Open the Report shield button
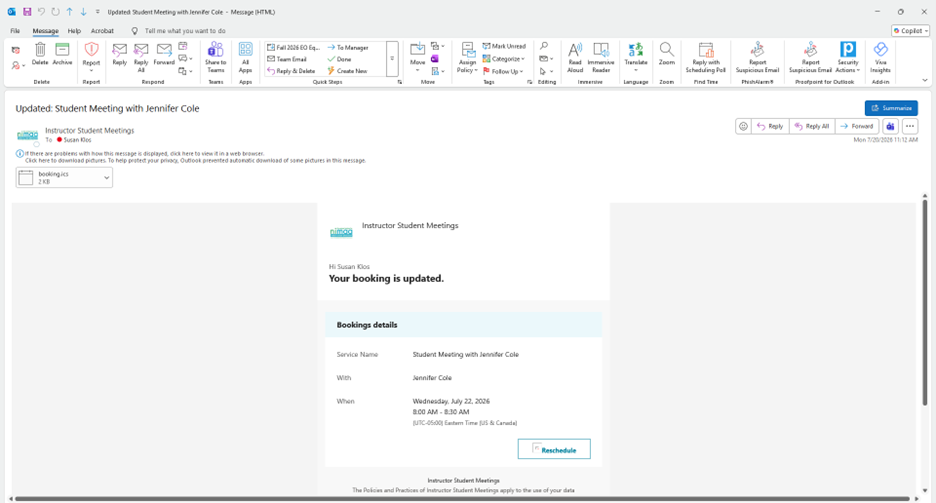The width and height of the screenshot is (936, 503). [91, 56]
